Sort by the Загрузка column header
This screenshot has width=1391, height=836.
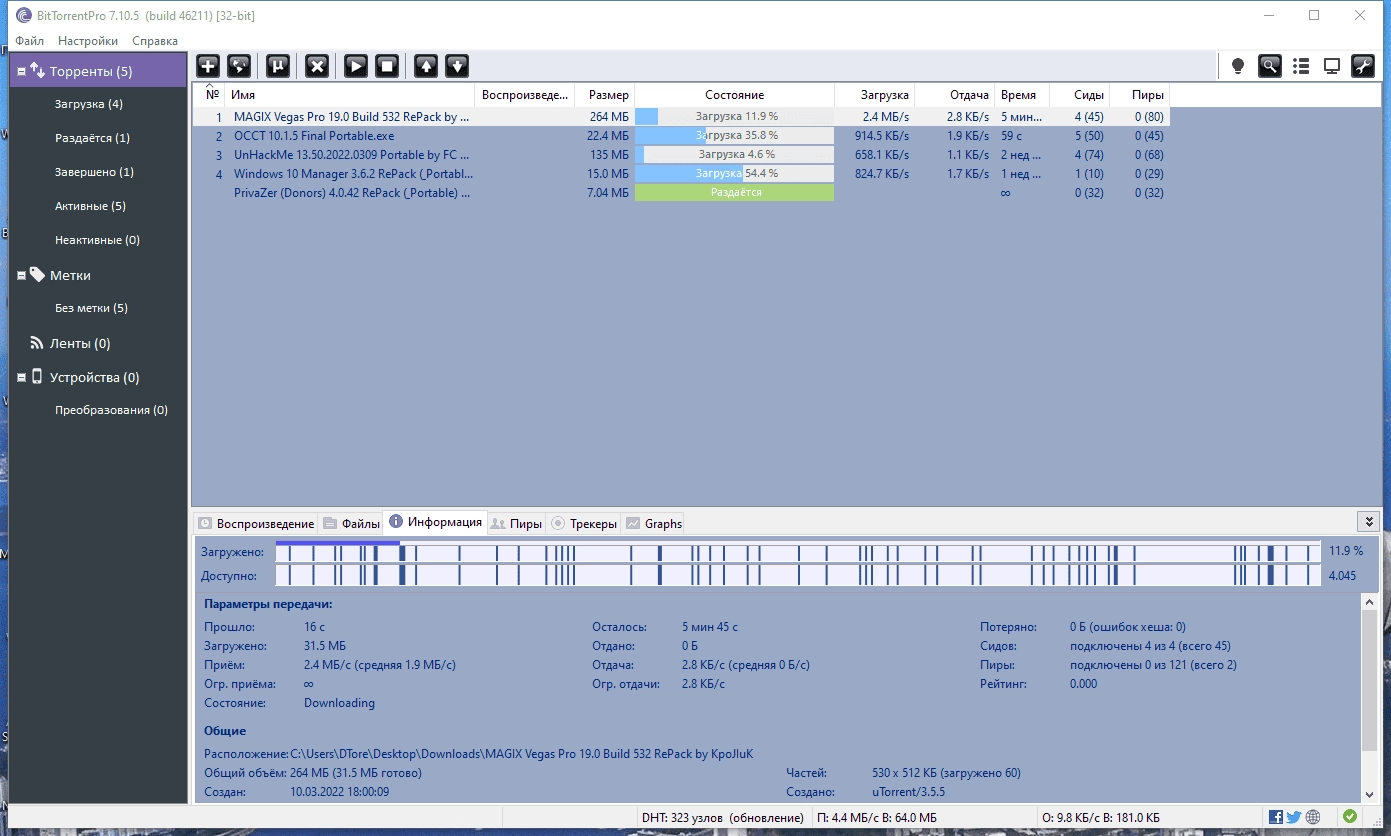click(x=874, y=95)
